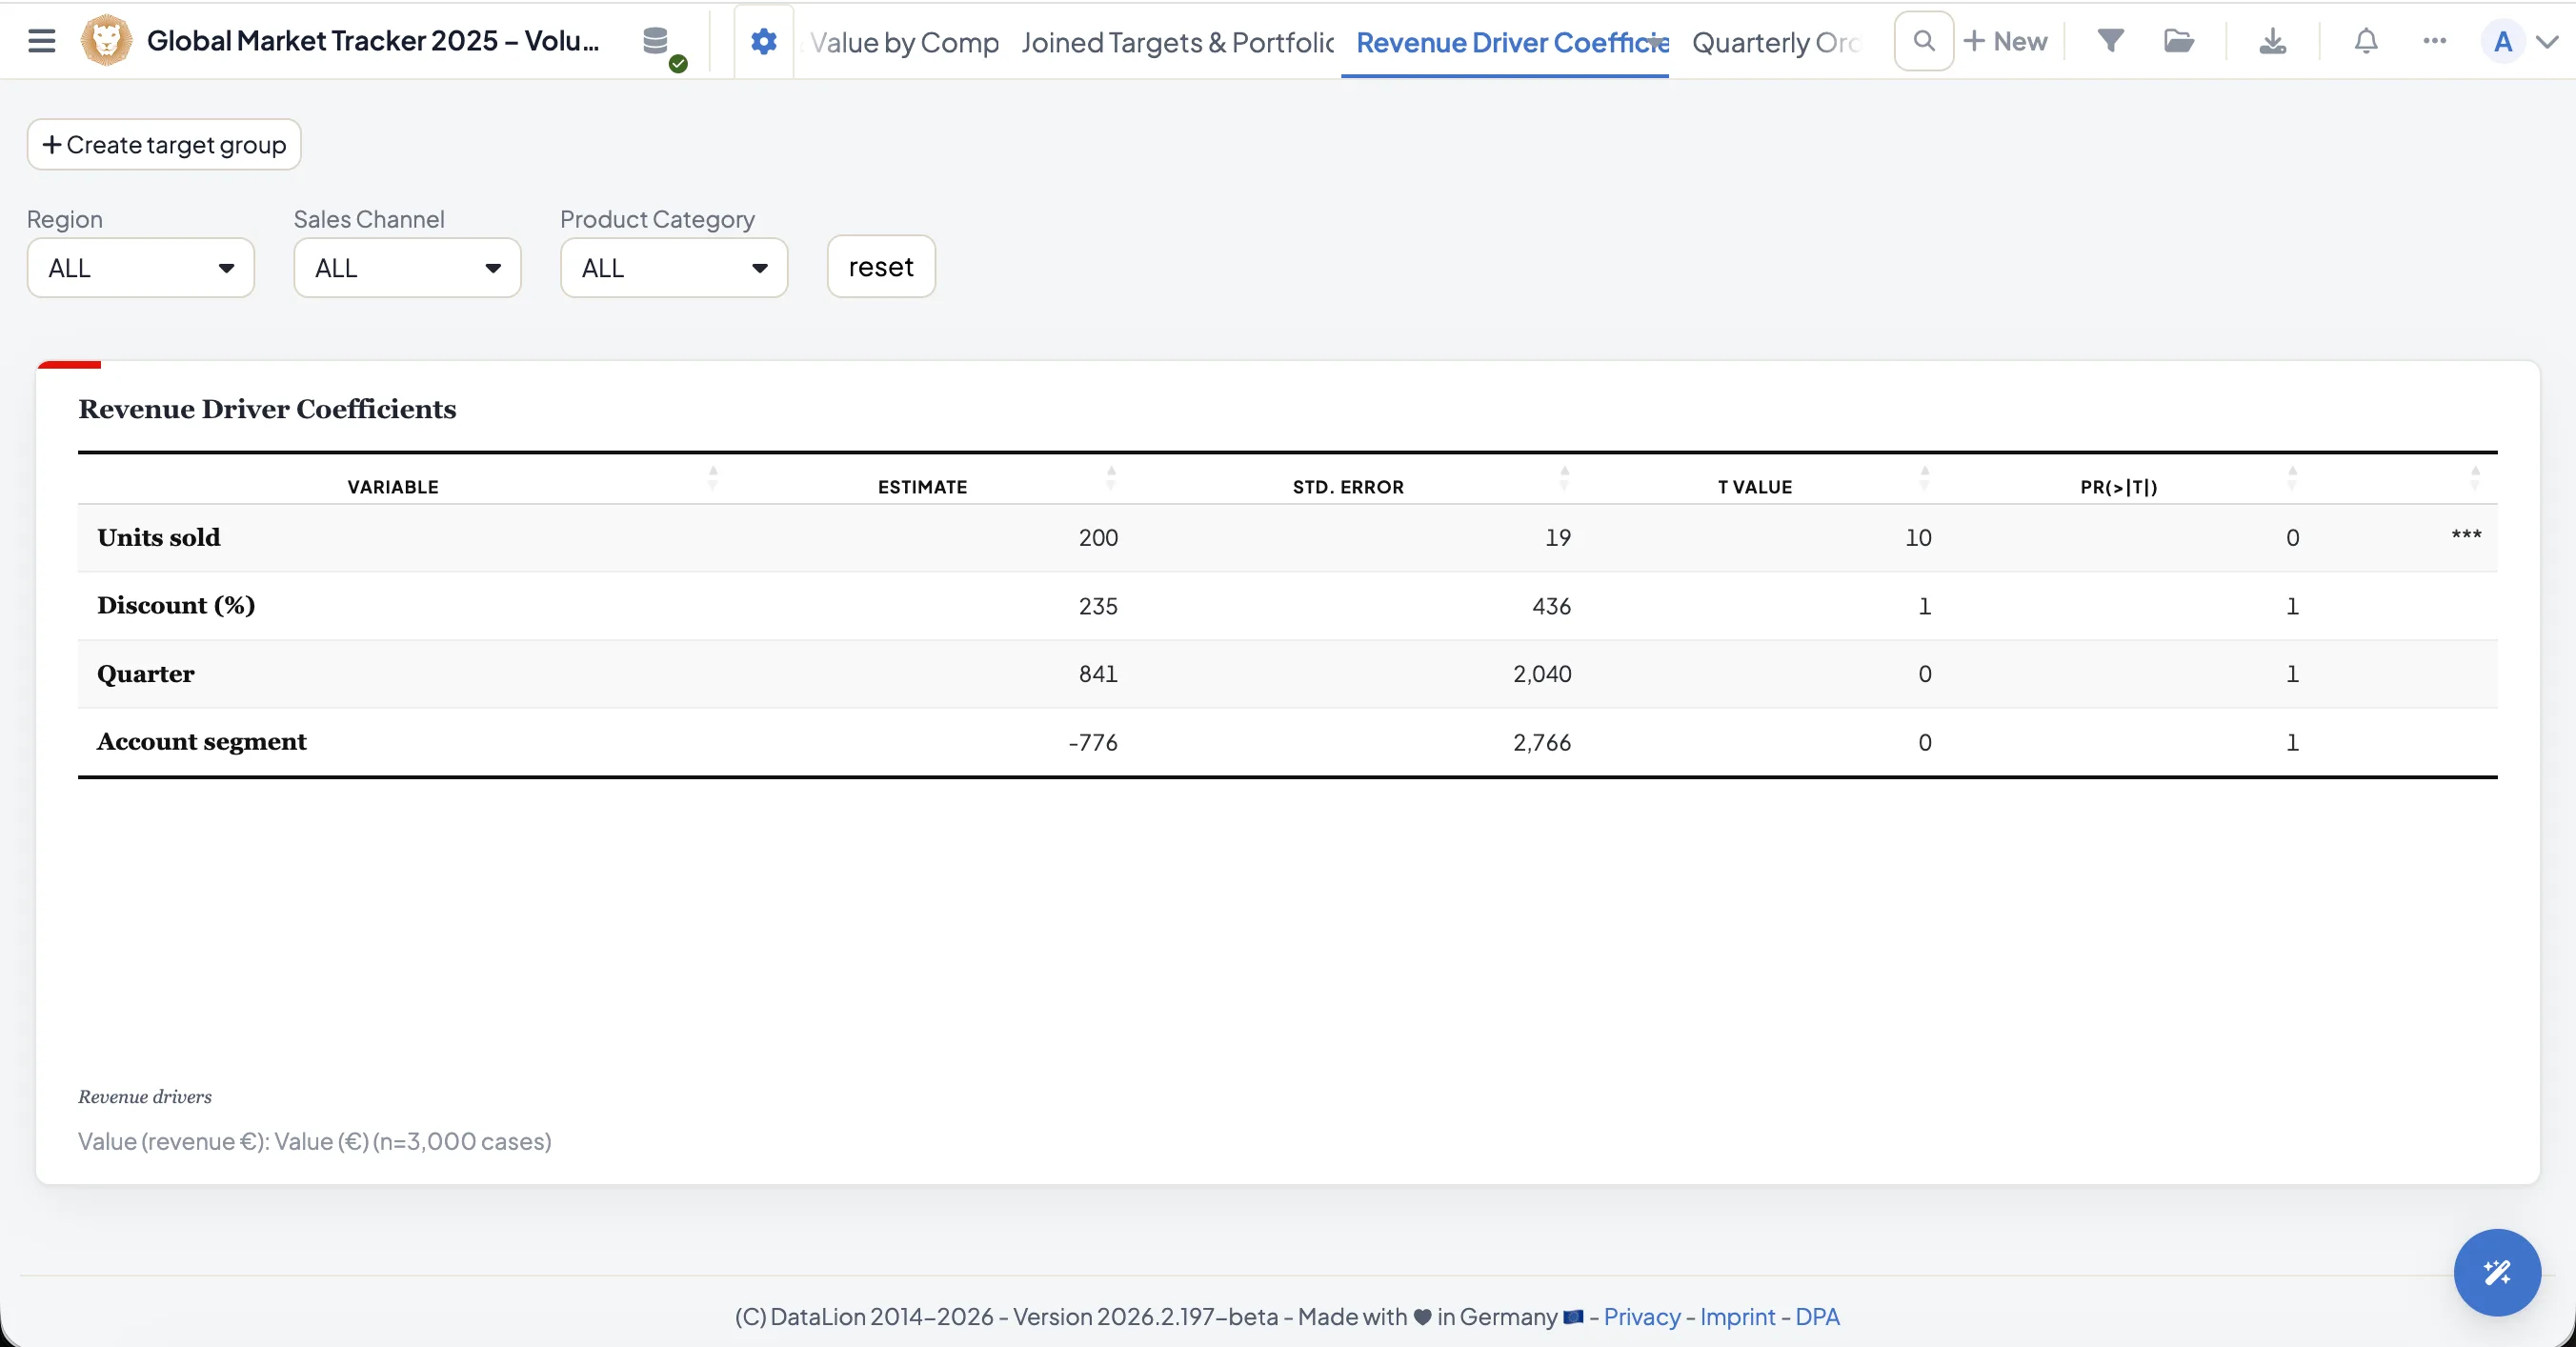The height and width of the screenshot is (1347, 2576).
Task: Launch the magic wand assistant button
Action: (x=2496, y=1272)
